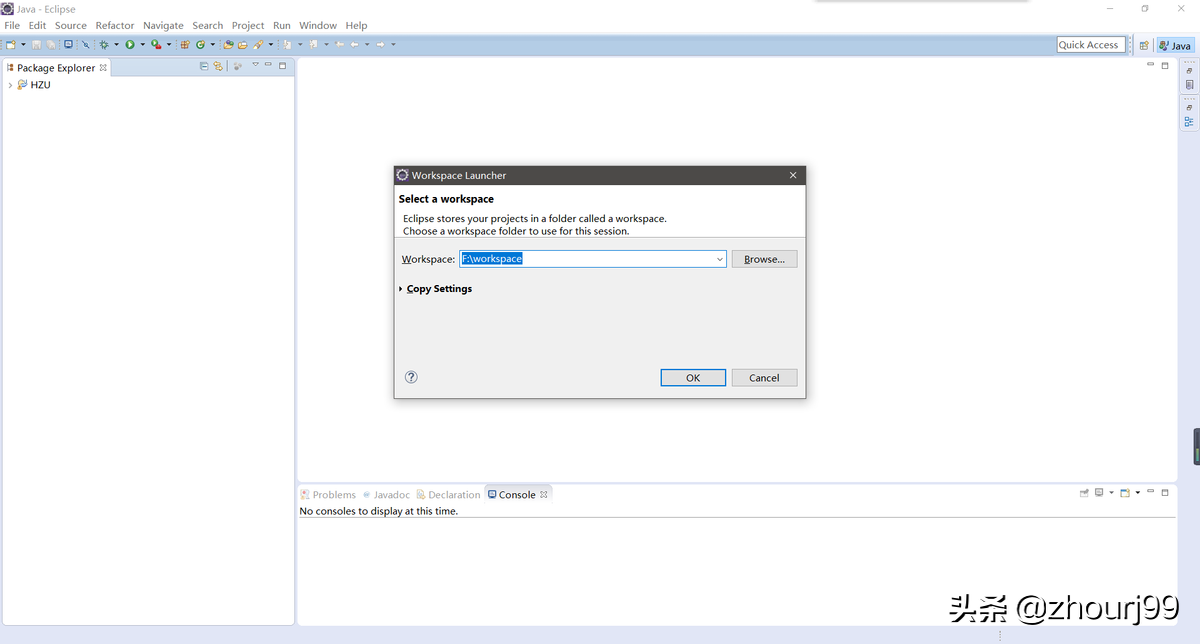This screenshot has width=1200, height=644.
Task: Click Collapse All in Package Explorer
Action: pos(204,66)
